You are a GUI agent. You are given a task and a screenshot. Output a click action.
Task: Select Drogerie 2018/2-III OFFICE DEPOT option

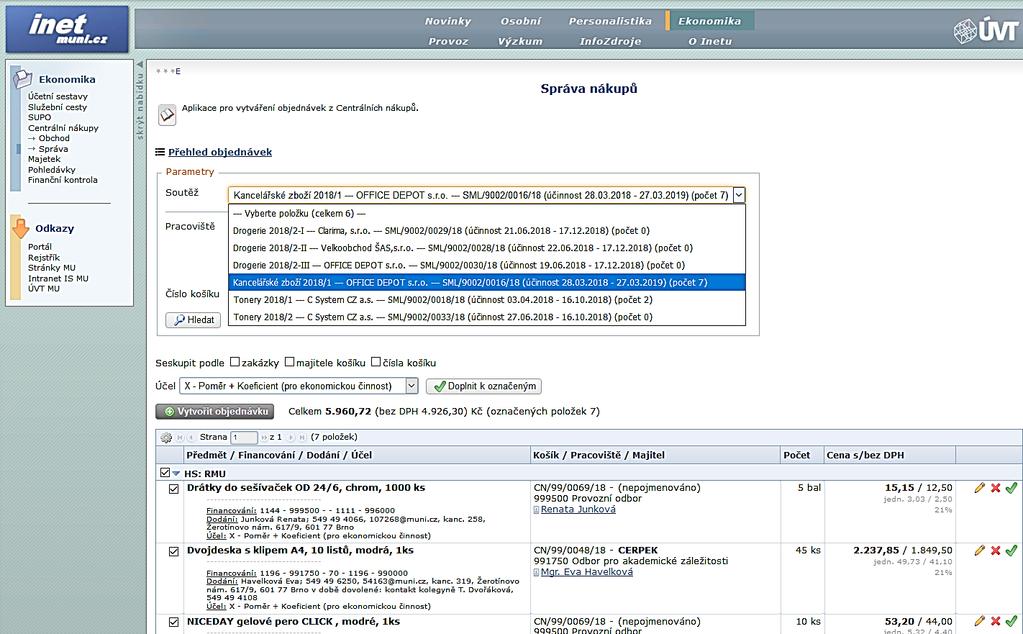point(487,265)
